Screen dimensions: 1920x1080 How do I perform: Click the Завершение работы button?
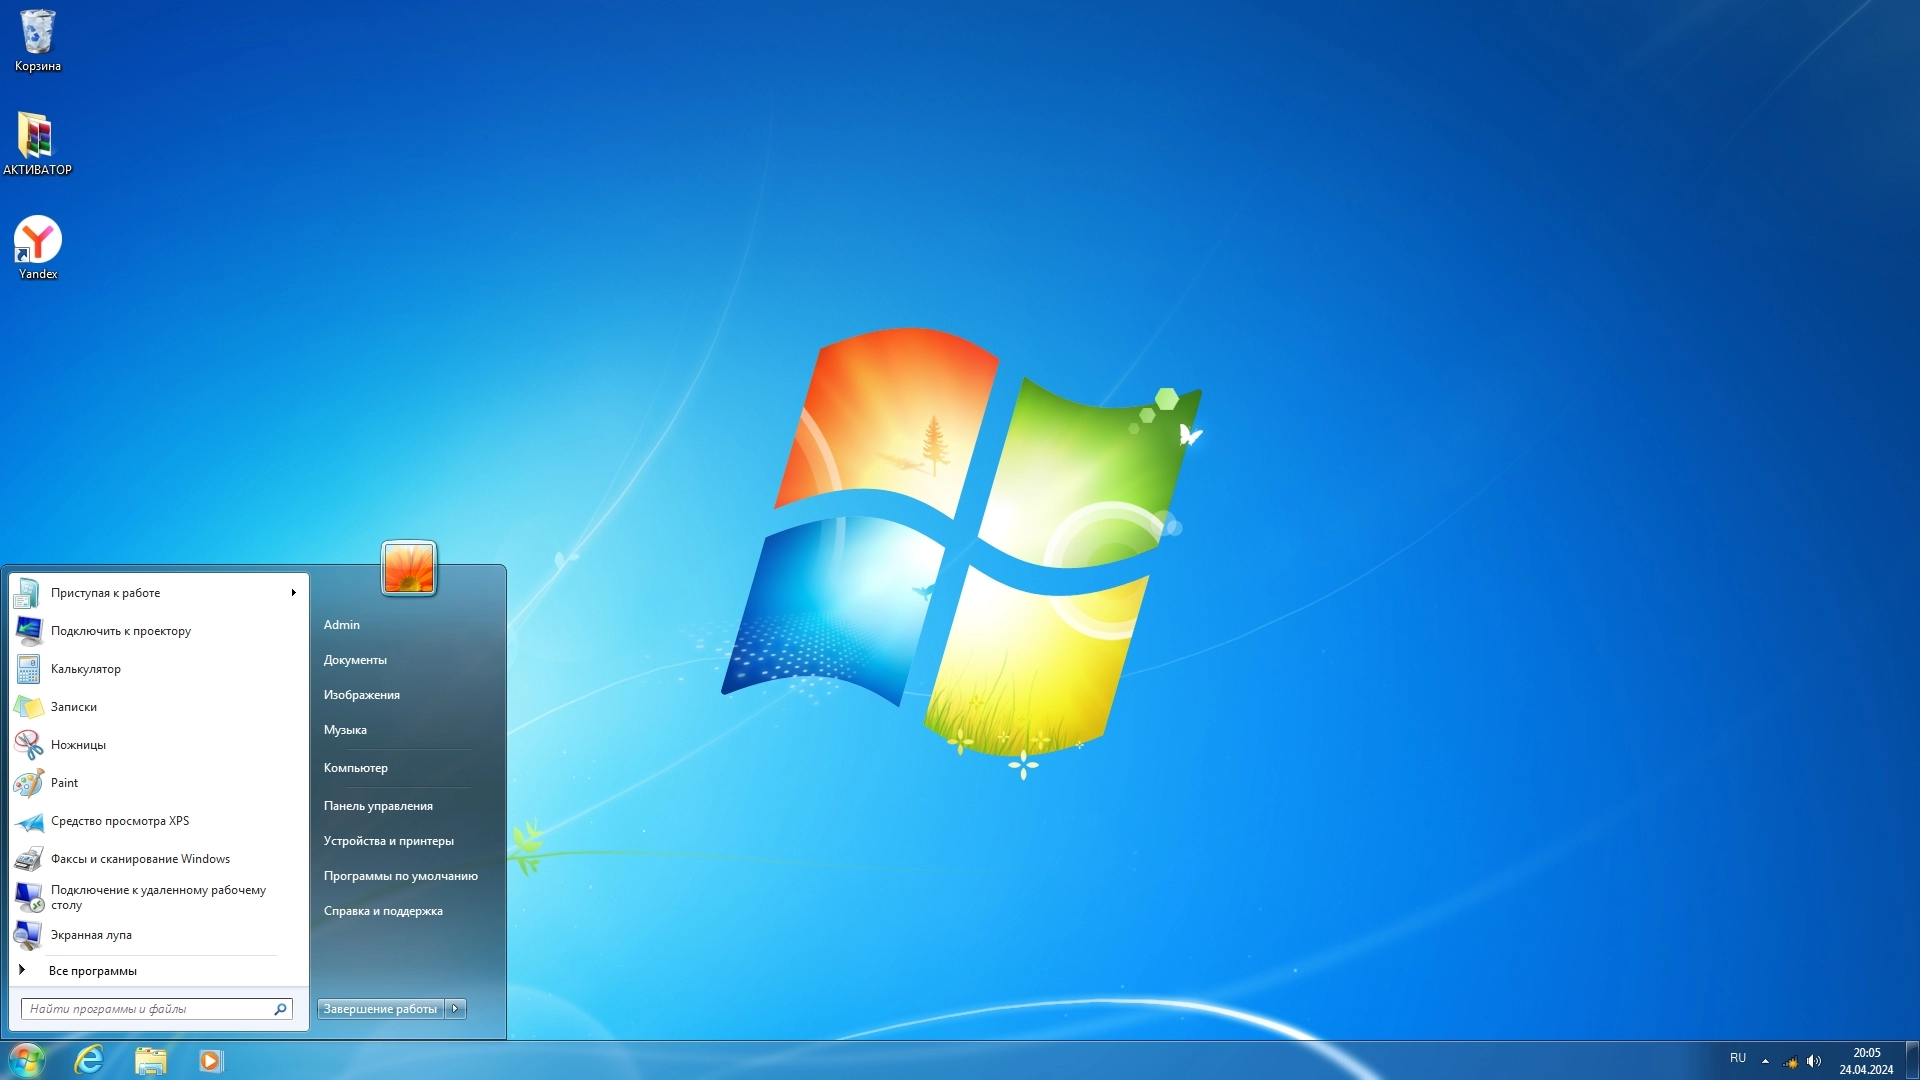point(378,1008)
